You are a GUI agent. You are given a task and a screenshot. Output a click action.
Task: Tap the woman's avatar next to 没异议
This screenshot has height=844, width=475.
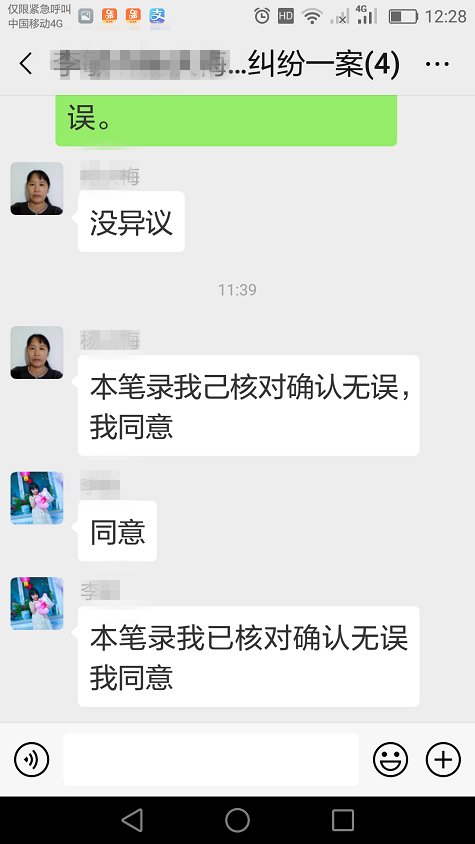pos(37,188)
